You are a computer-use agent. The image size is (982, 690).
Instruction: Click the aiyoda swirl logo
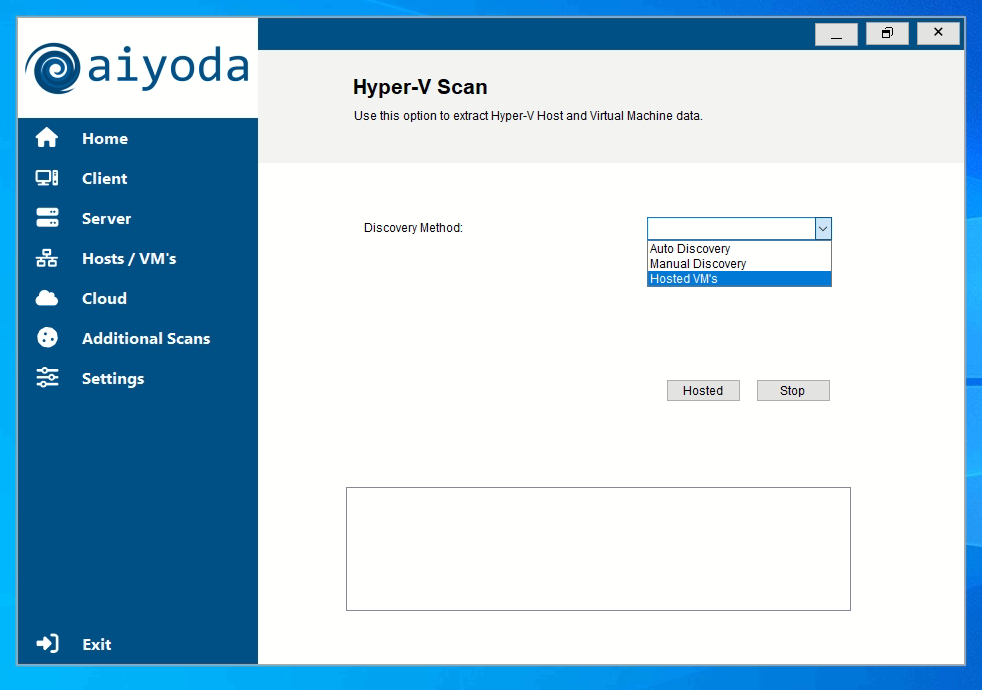[x=53, y=68]
